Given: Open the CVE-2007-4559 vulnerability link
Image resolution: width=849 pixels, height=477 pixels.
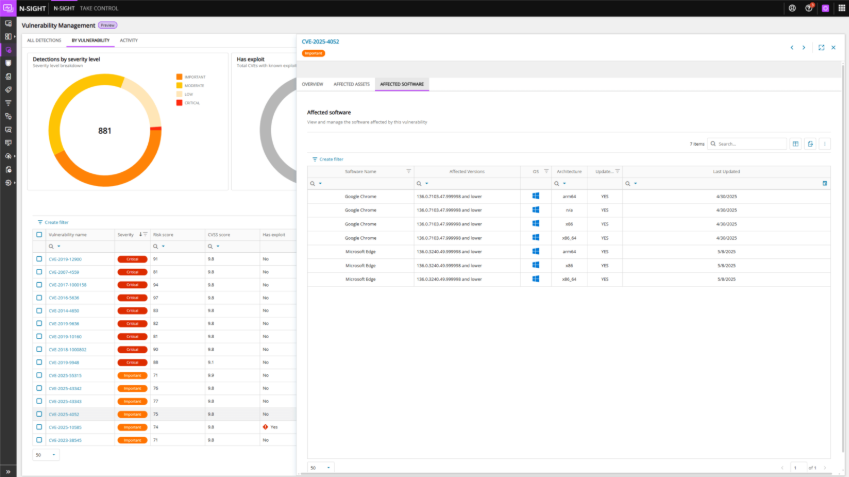Looking at the screenshot, I should click(x=63, y=272).
